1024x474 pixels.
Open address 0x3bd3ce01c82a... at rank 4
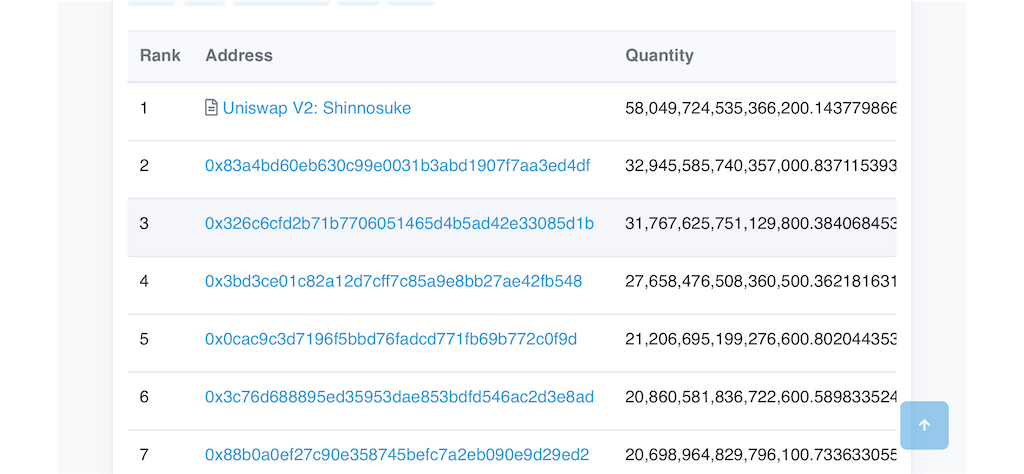pos(394,281)
